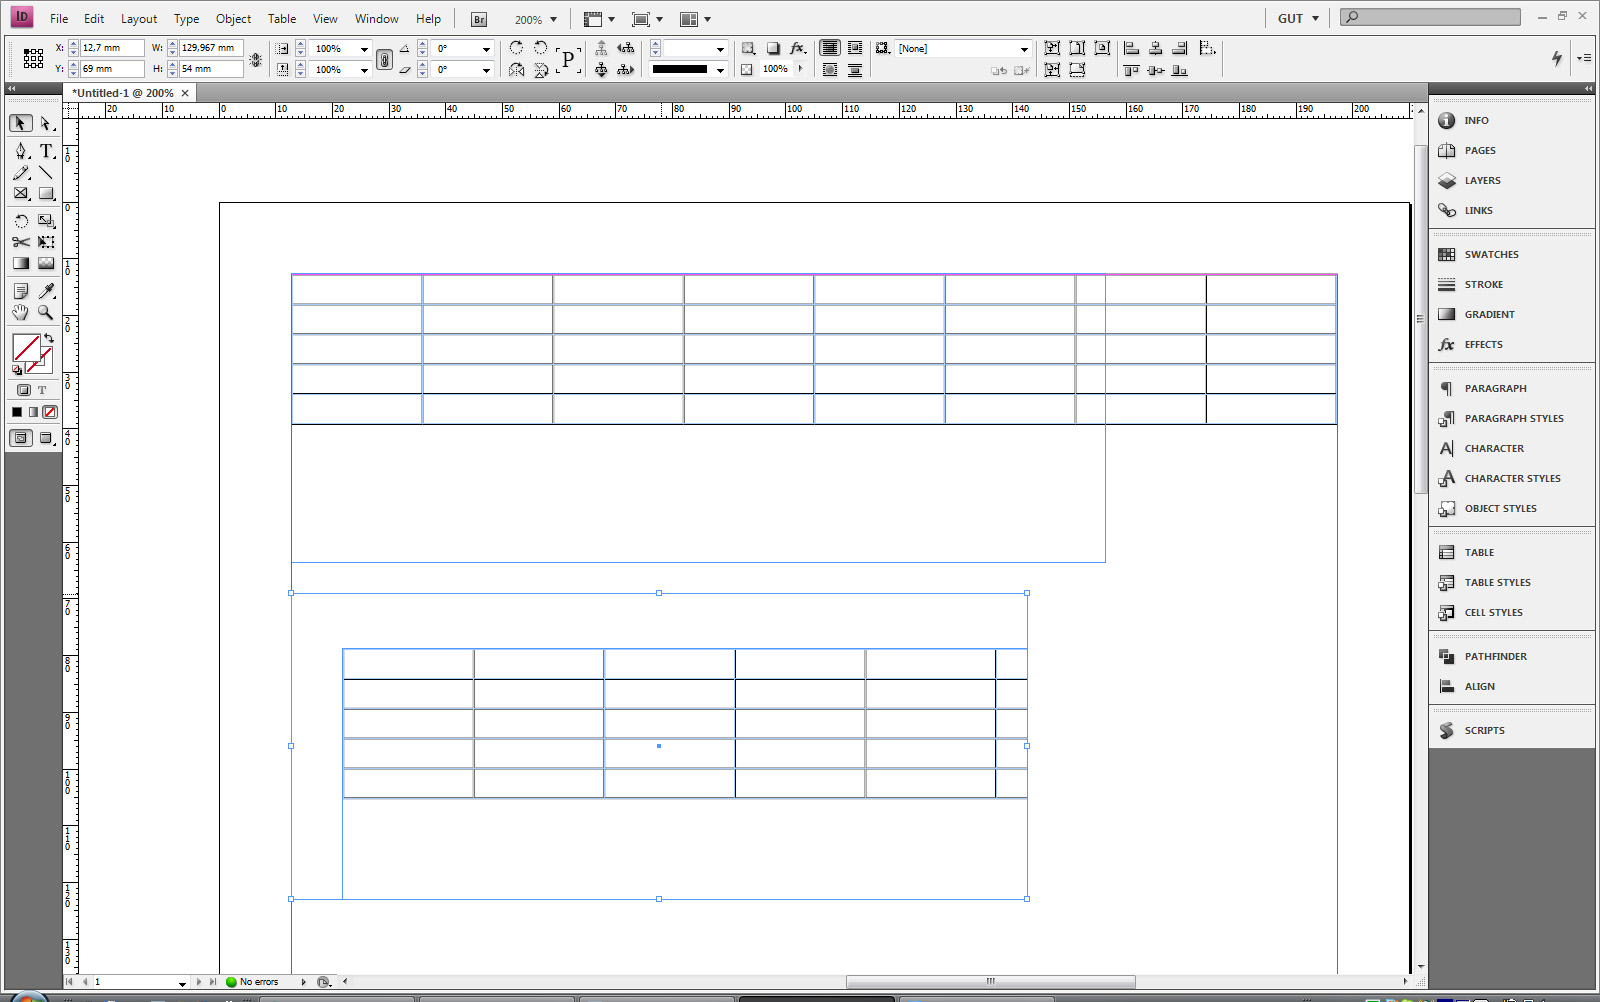The image size is (1600, 1002).
Task: Select the Rotate tool
Action: (x=21, y=221)
